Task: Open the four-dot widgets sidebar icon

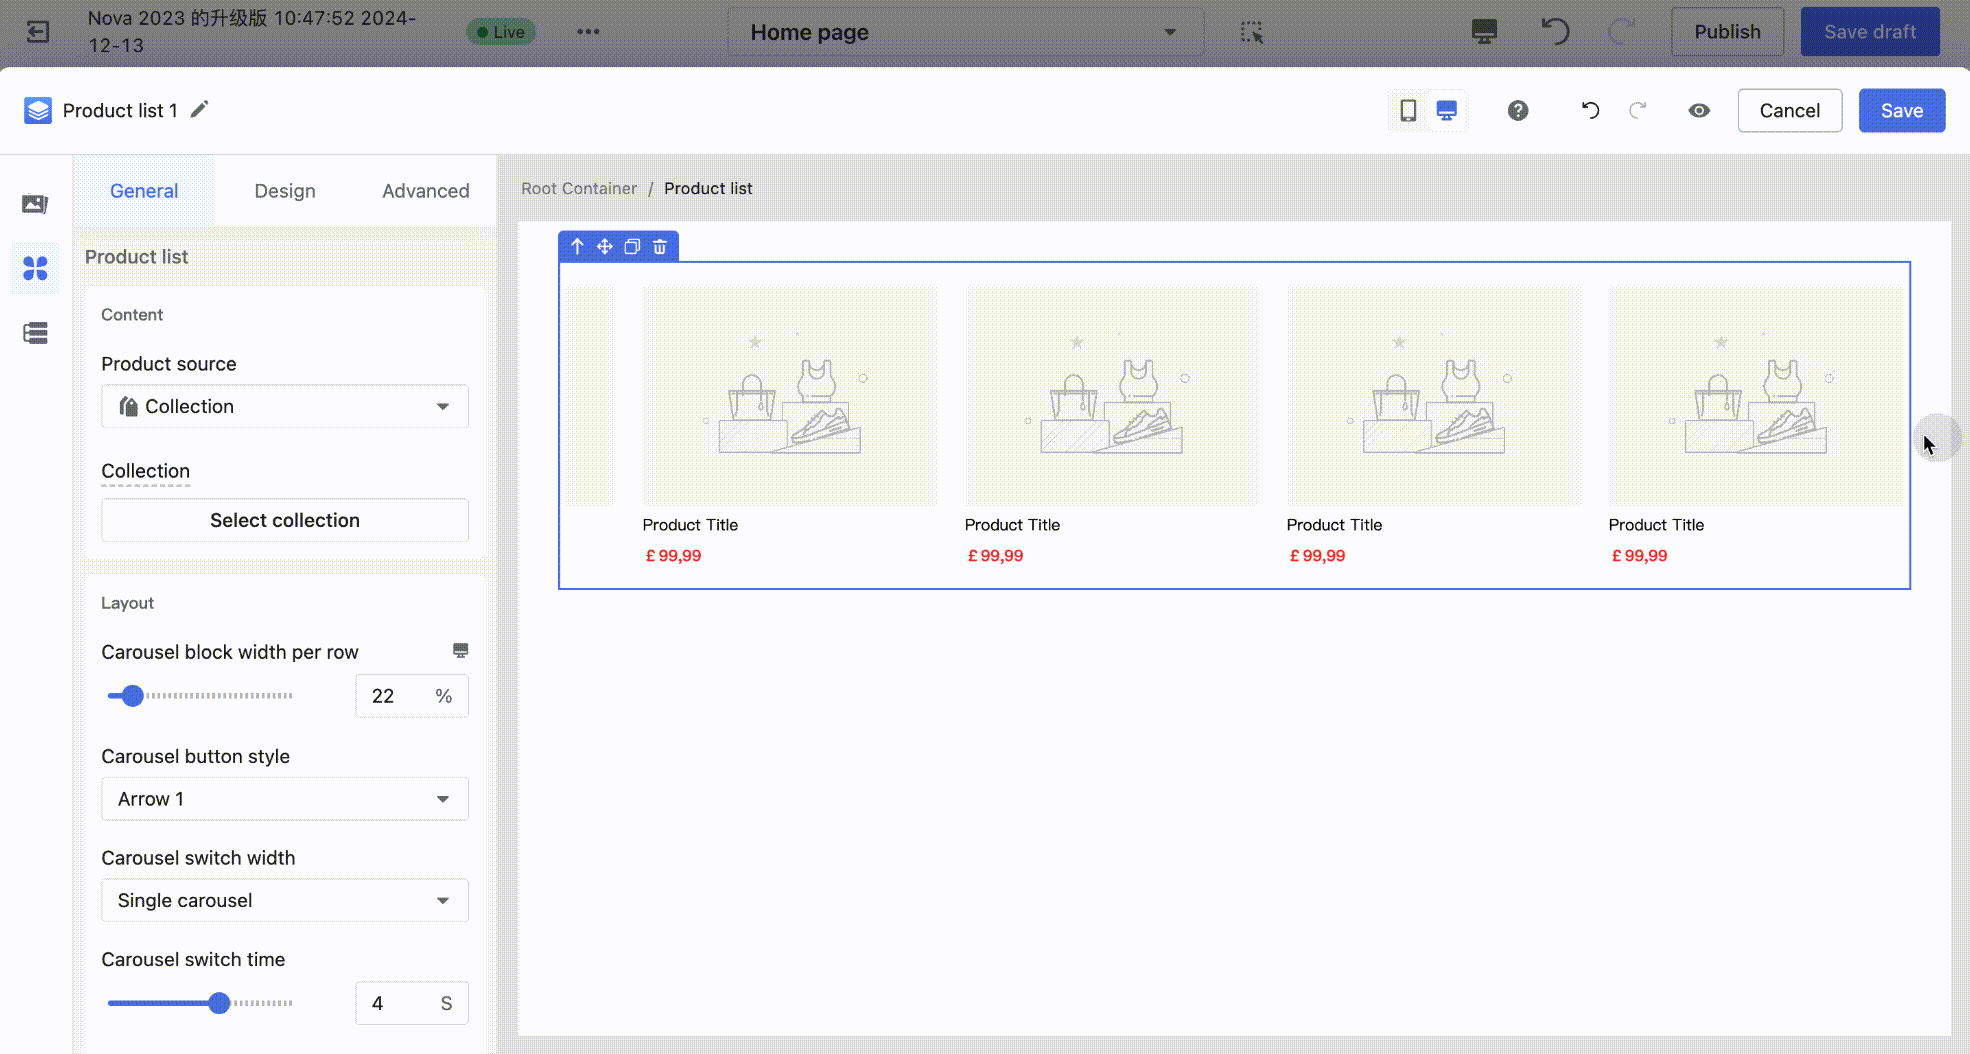Action: pyautogui.click(x=35, y=268)
